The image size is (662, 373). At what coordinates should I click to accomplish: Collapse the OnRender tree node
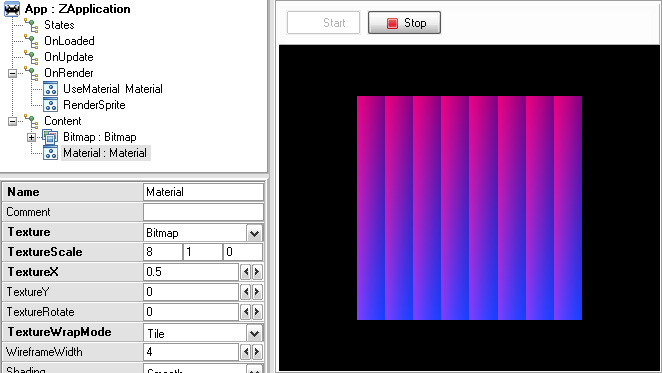click(x=13, y=73)
